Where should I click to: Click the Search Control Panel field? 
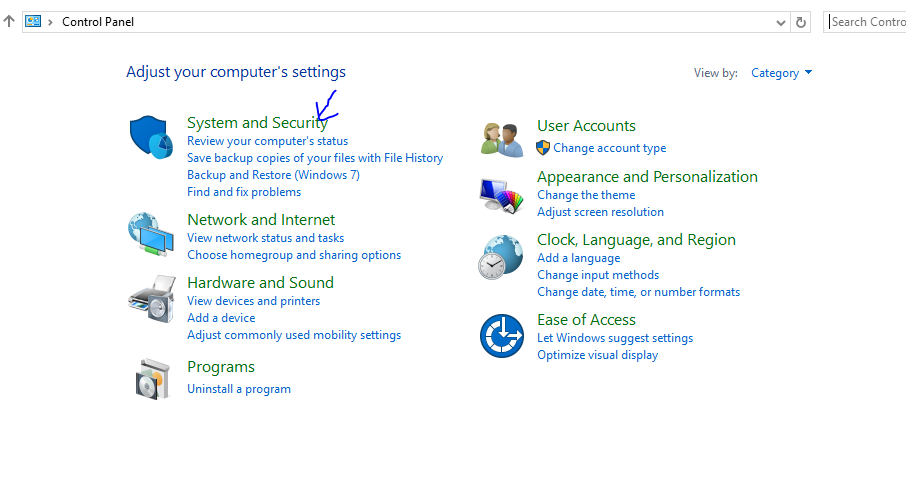865,22
